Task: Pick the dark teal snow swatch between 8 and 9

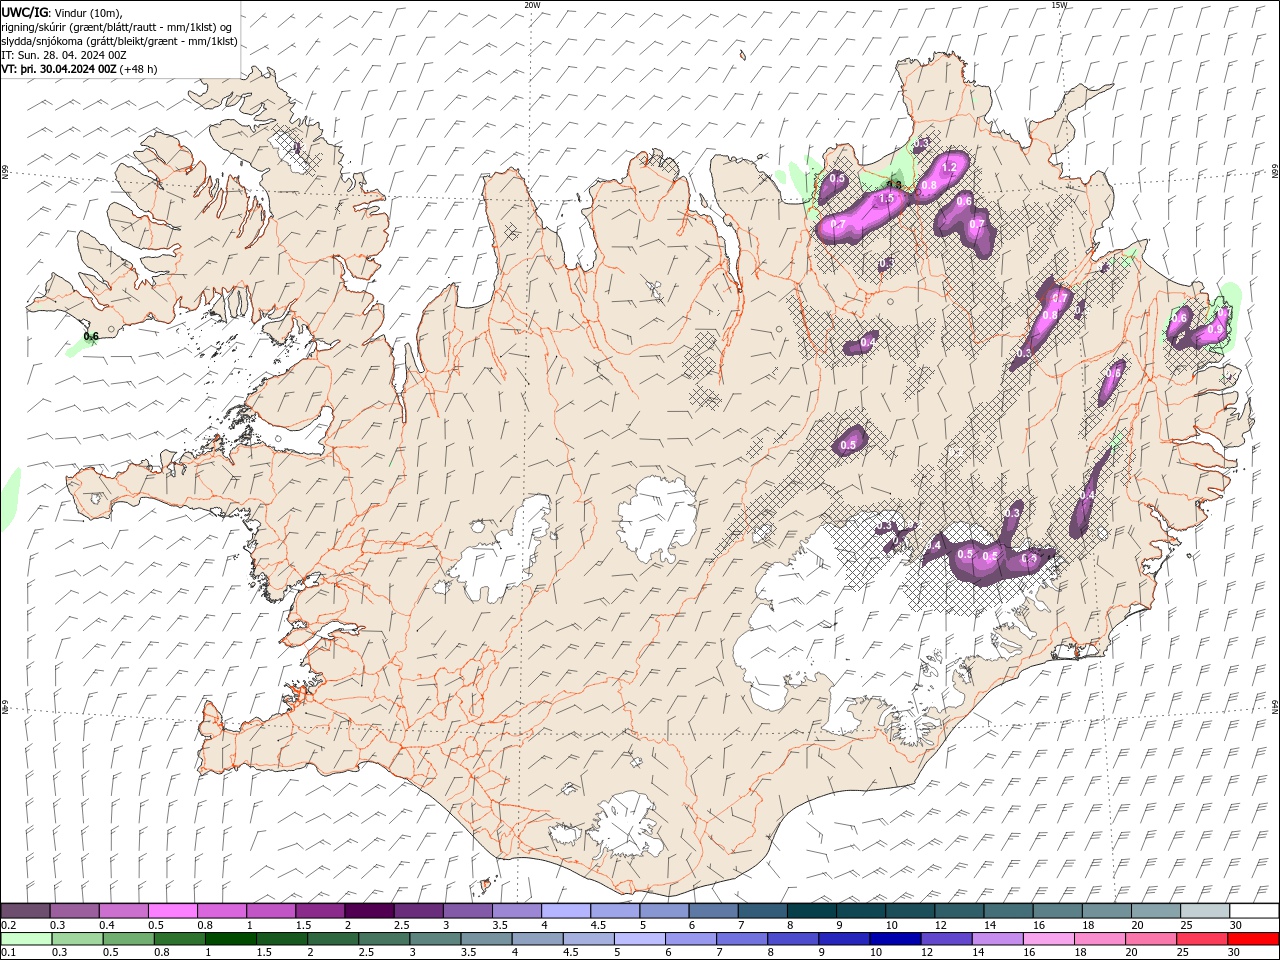Action: click(x=811, y=911)
